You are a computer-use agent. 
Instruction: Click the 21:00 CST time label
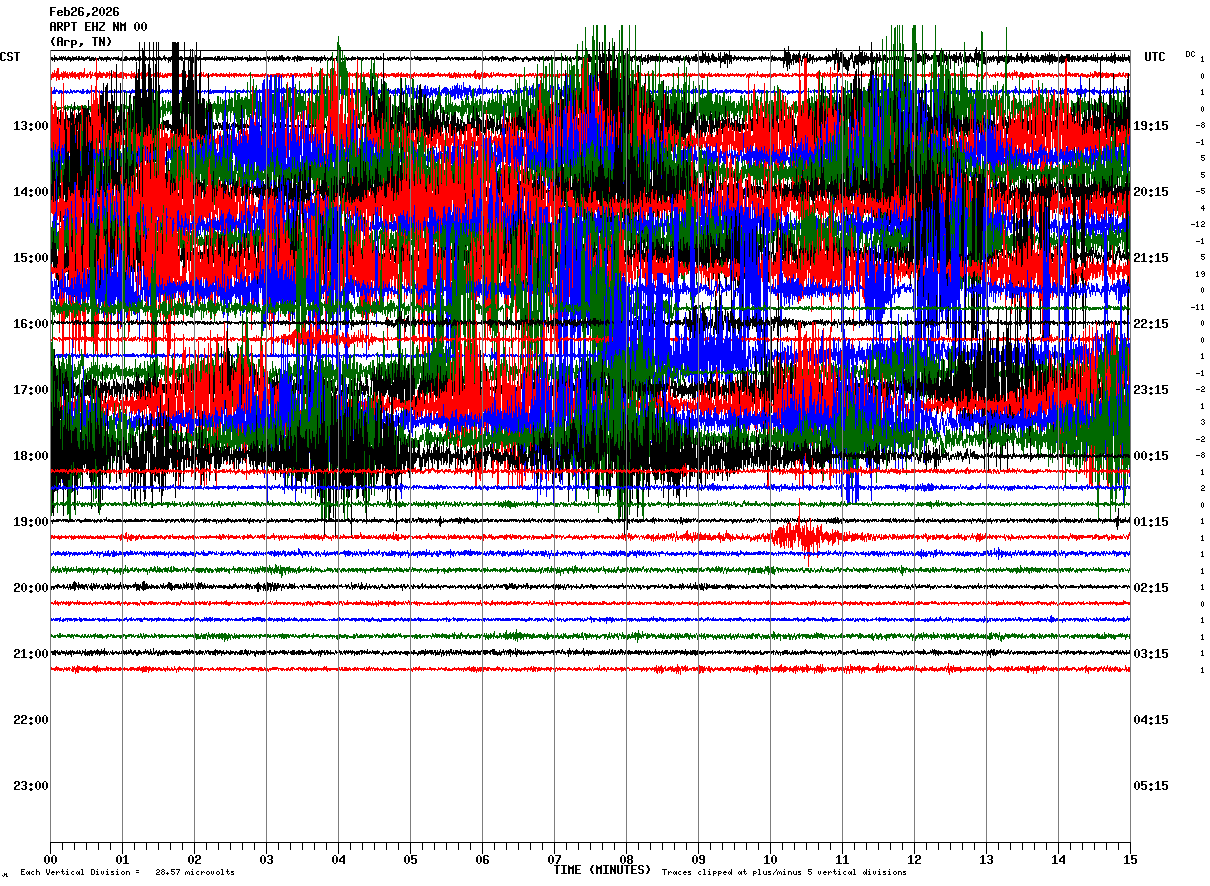[x=31, y=654]
